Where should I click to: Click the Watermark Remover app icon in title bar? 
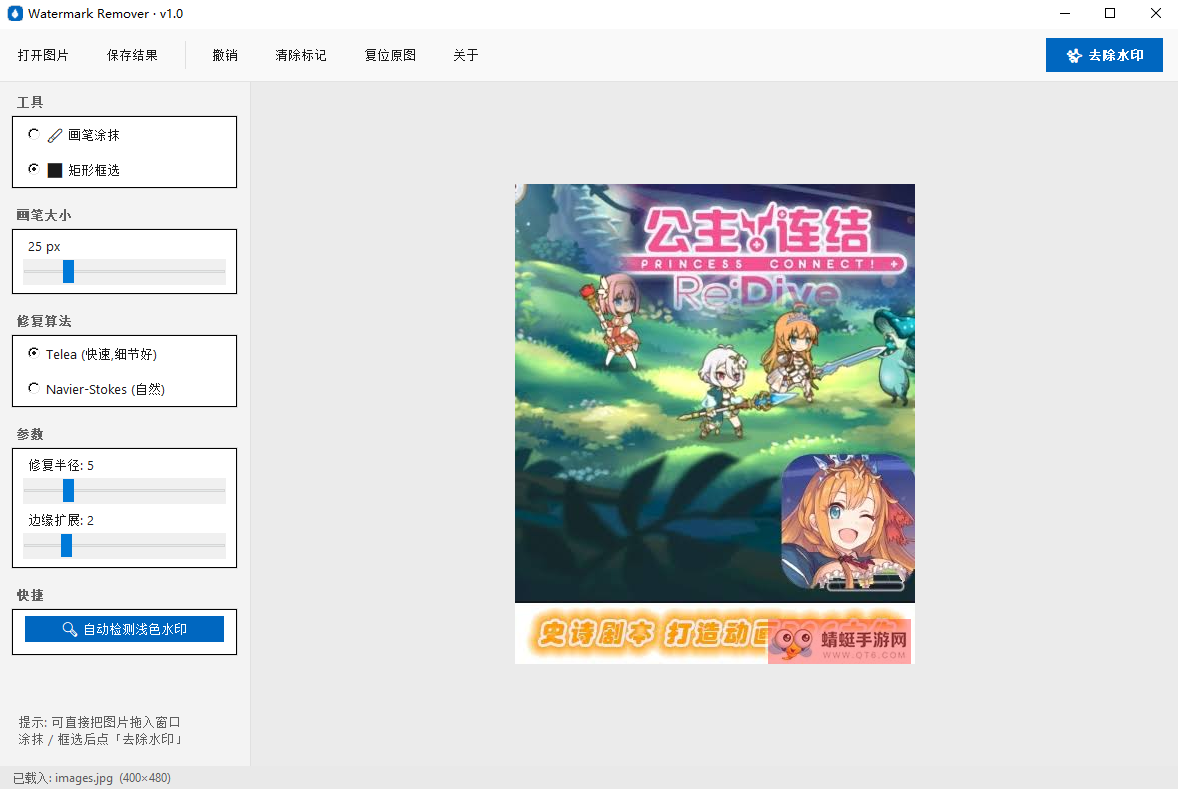click(x=15, y=14)
